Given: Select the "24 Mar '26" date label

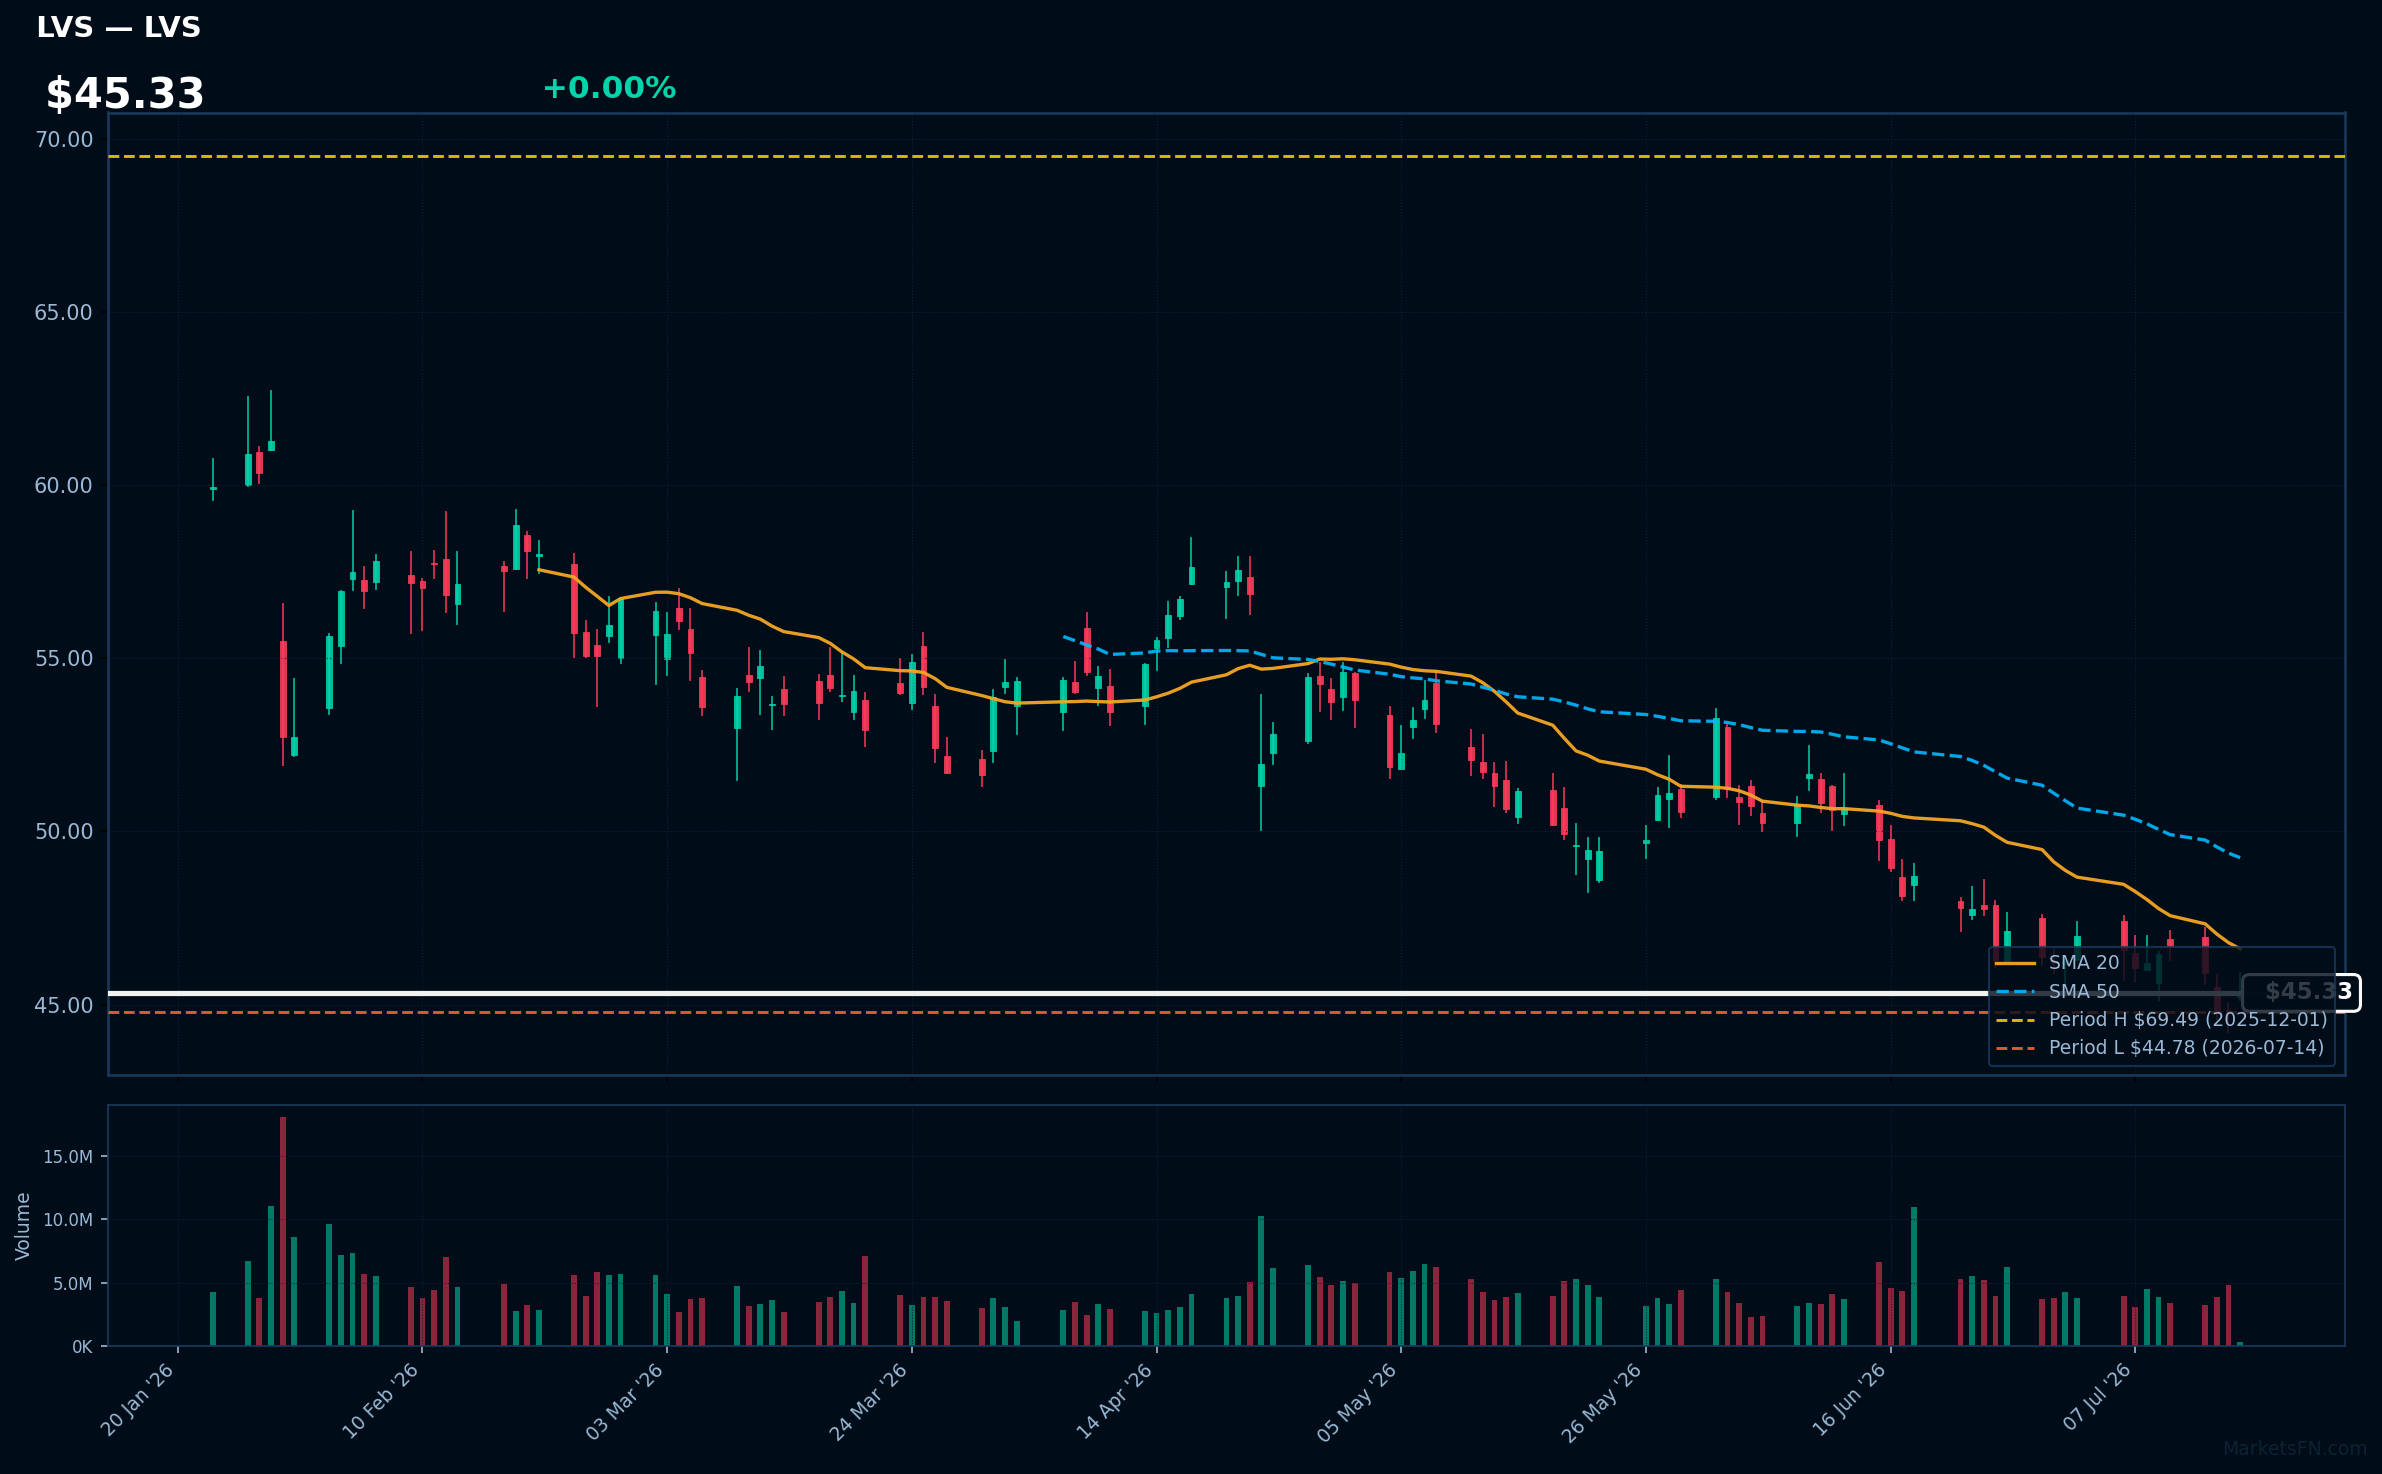Looking at the screenshot, I should pyautogui.click(x=869, y=1400).
